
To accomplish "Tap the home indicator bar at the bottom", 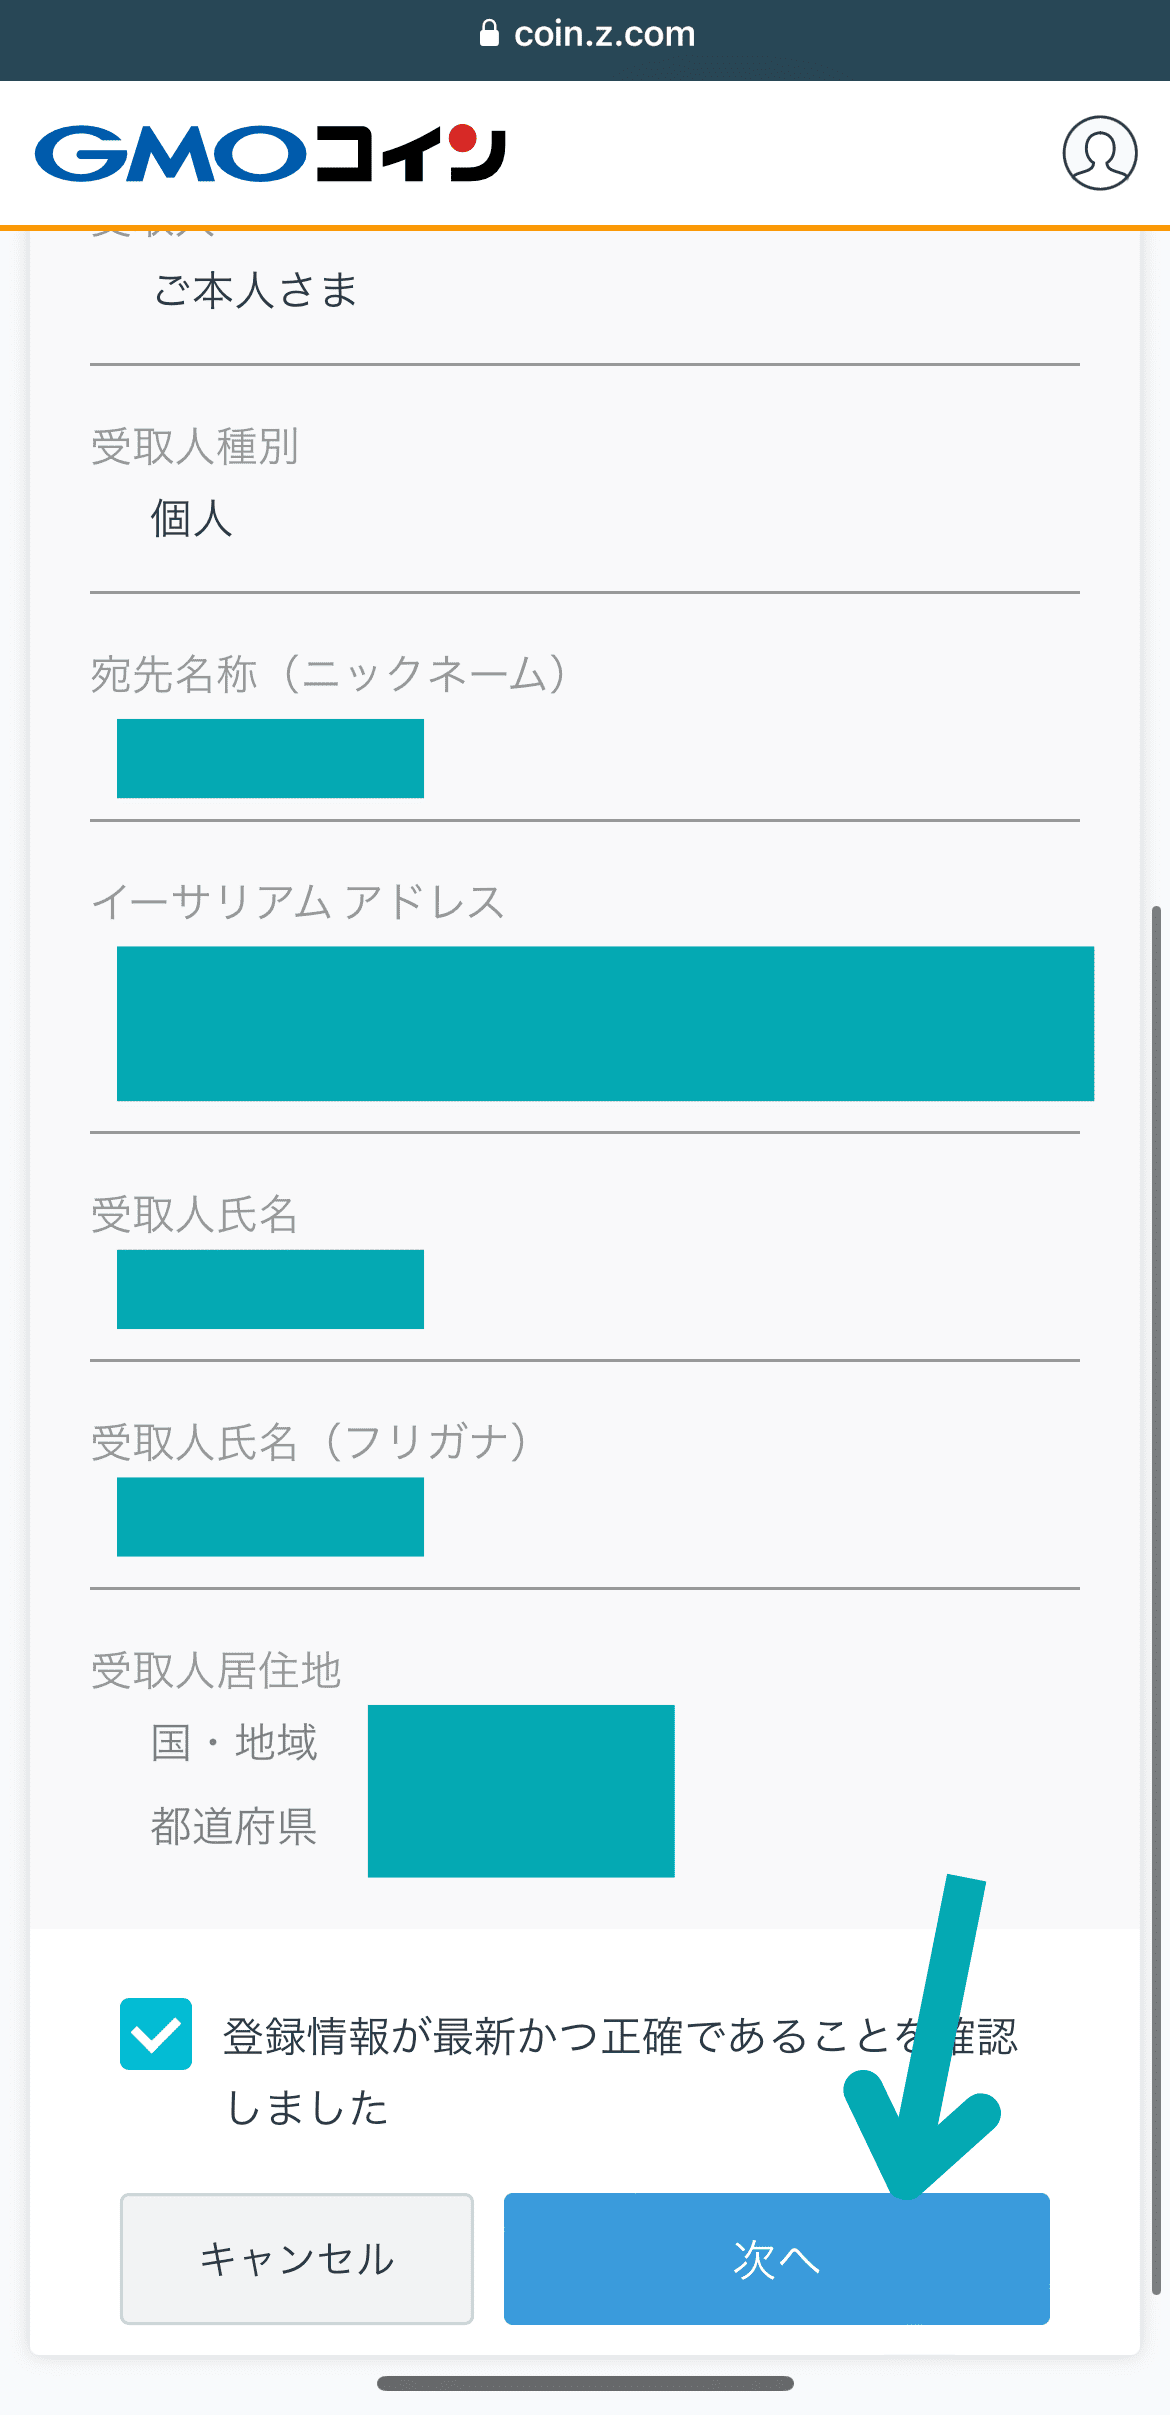I will click(585, 2383).
